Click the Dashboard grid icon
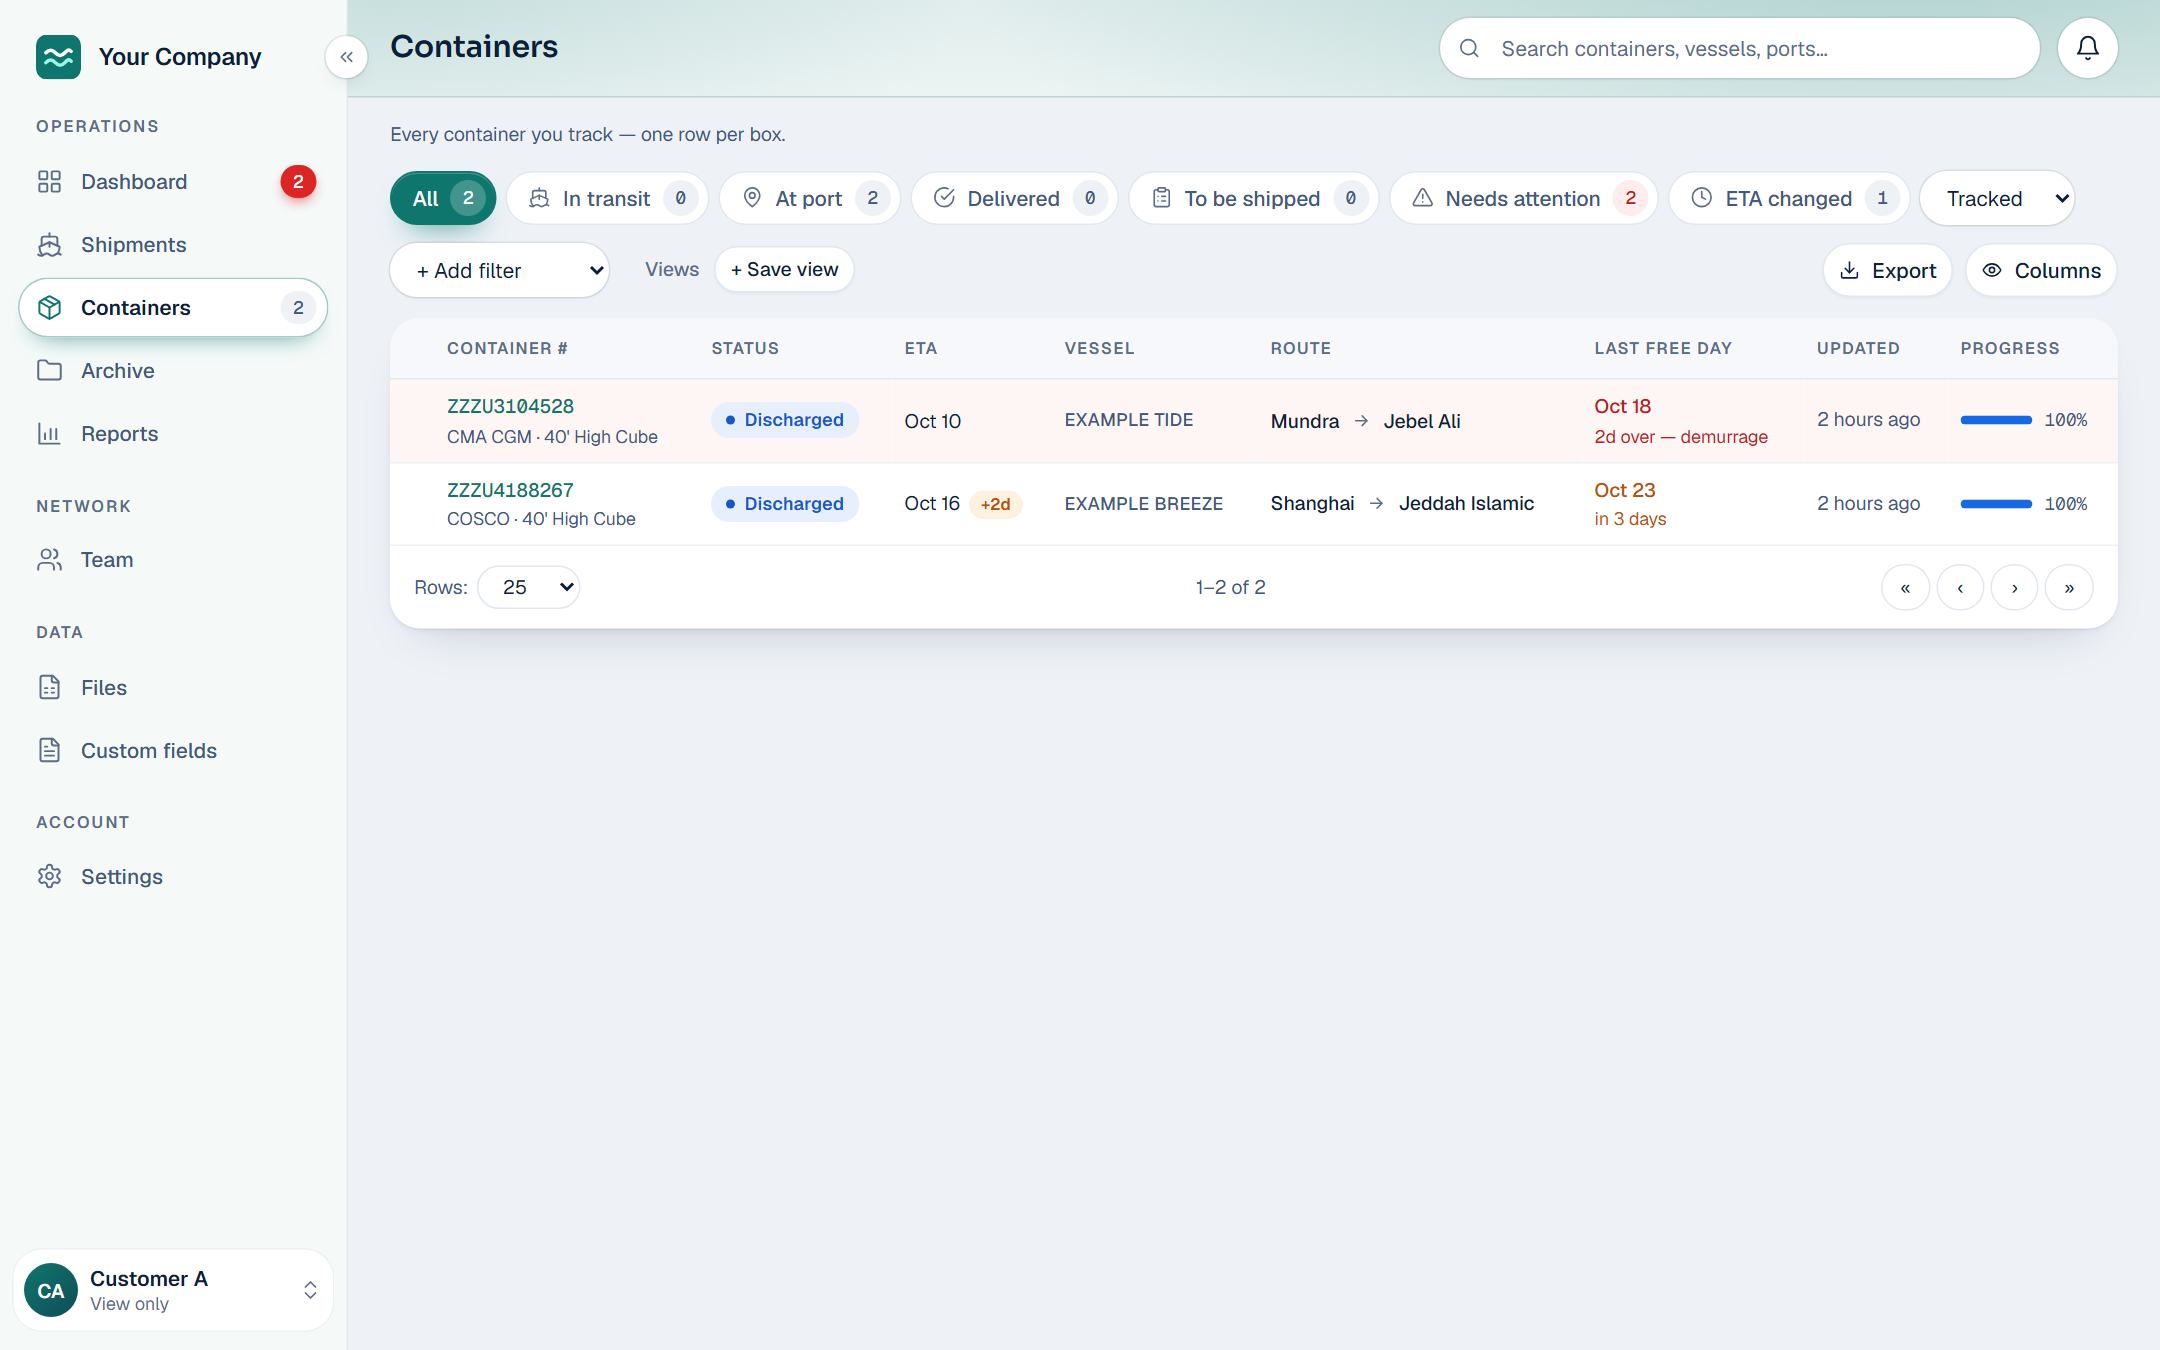Viewport: 2160px width, 1350px height. [49, 182]
